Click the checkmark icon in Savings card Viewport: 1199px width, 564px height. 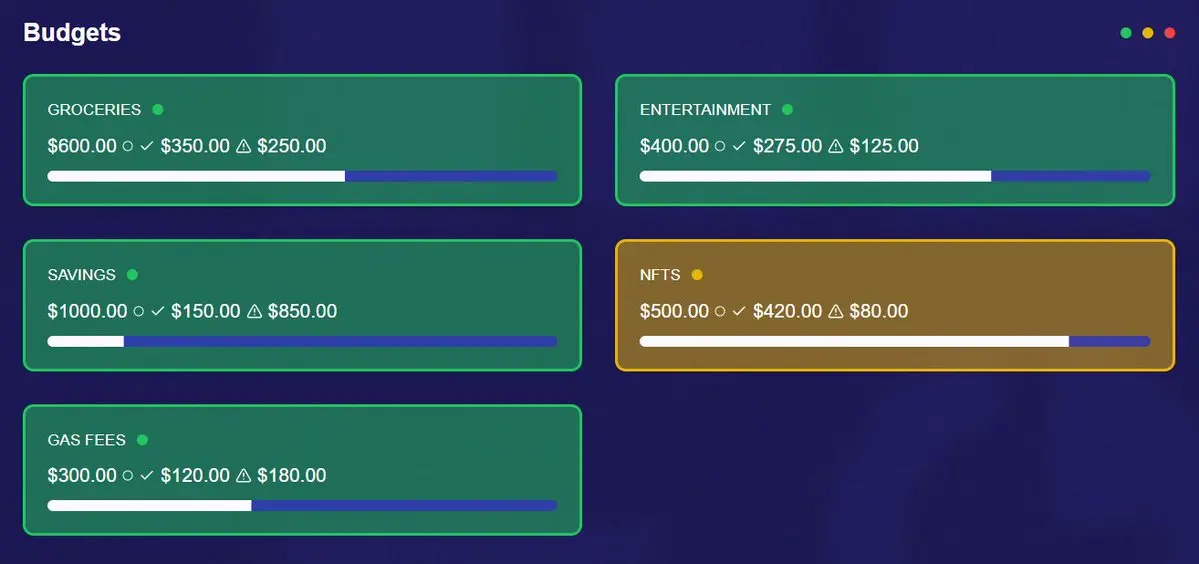[158, 311]
